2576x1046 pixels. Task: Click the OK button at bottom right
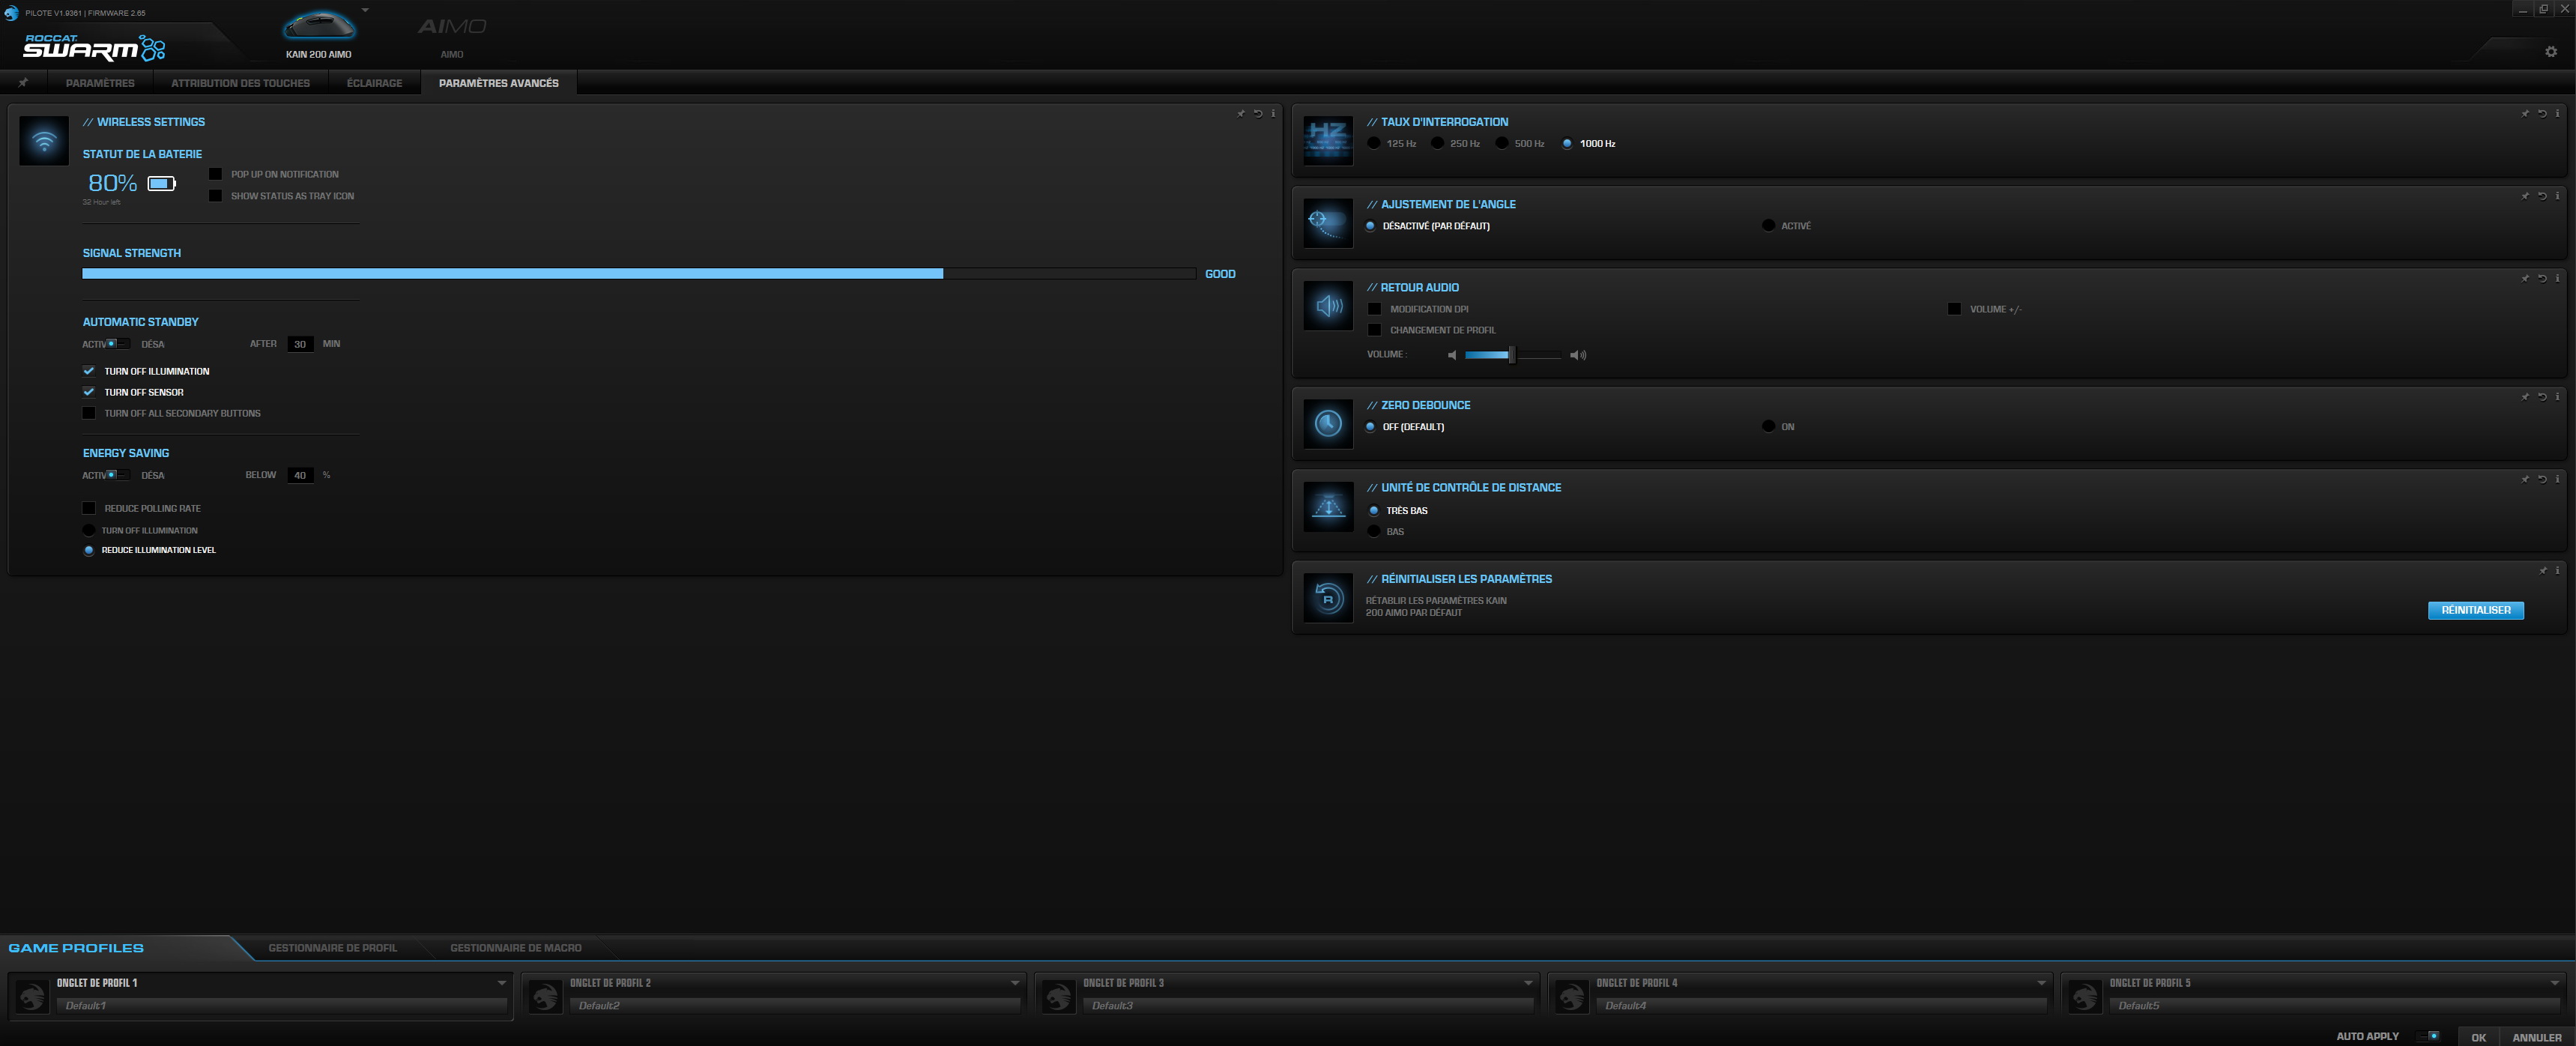pos(2479,1037)
